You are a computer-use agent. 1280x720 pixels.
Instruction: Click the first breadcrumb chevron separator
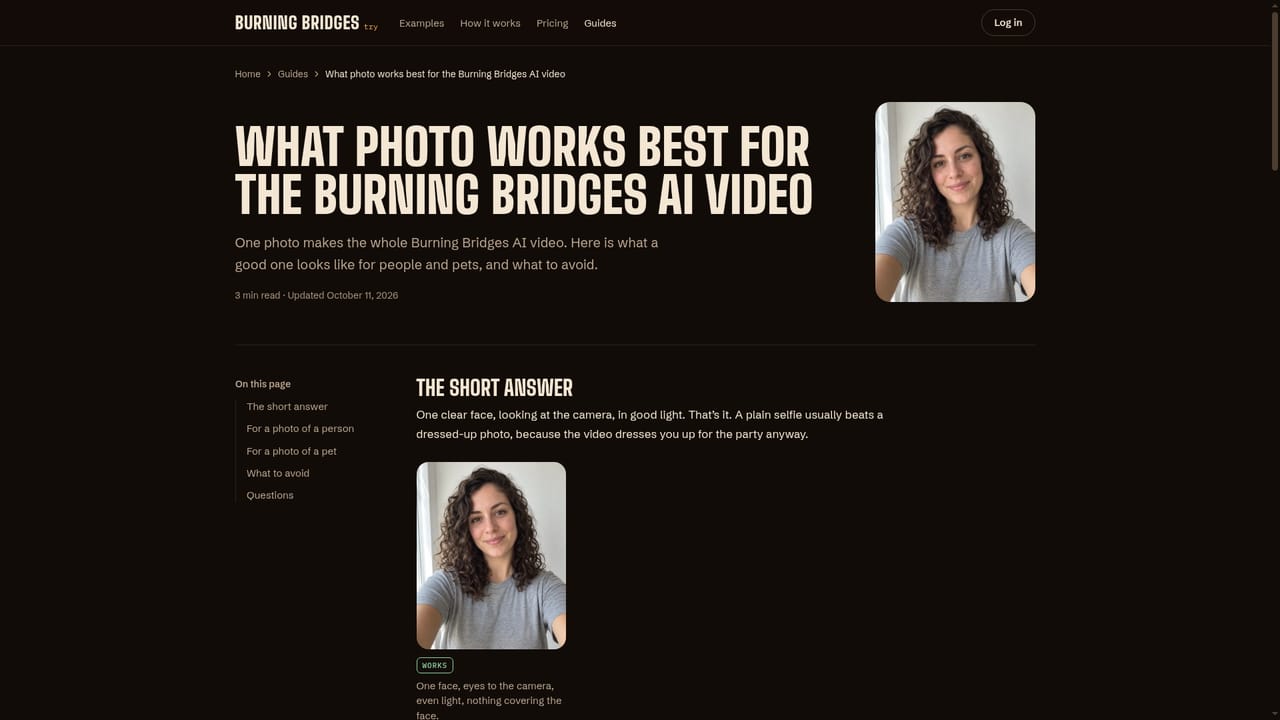(269, 74)
